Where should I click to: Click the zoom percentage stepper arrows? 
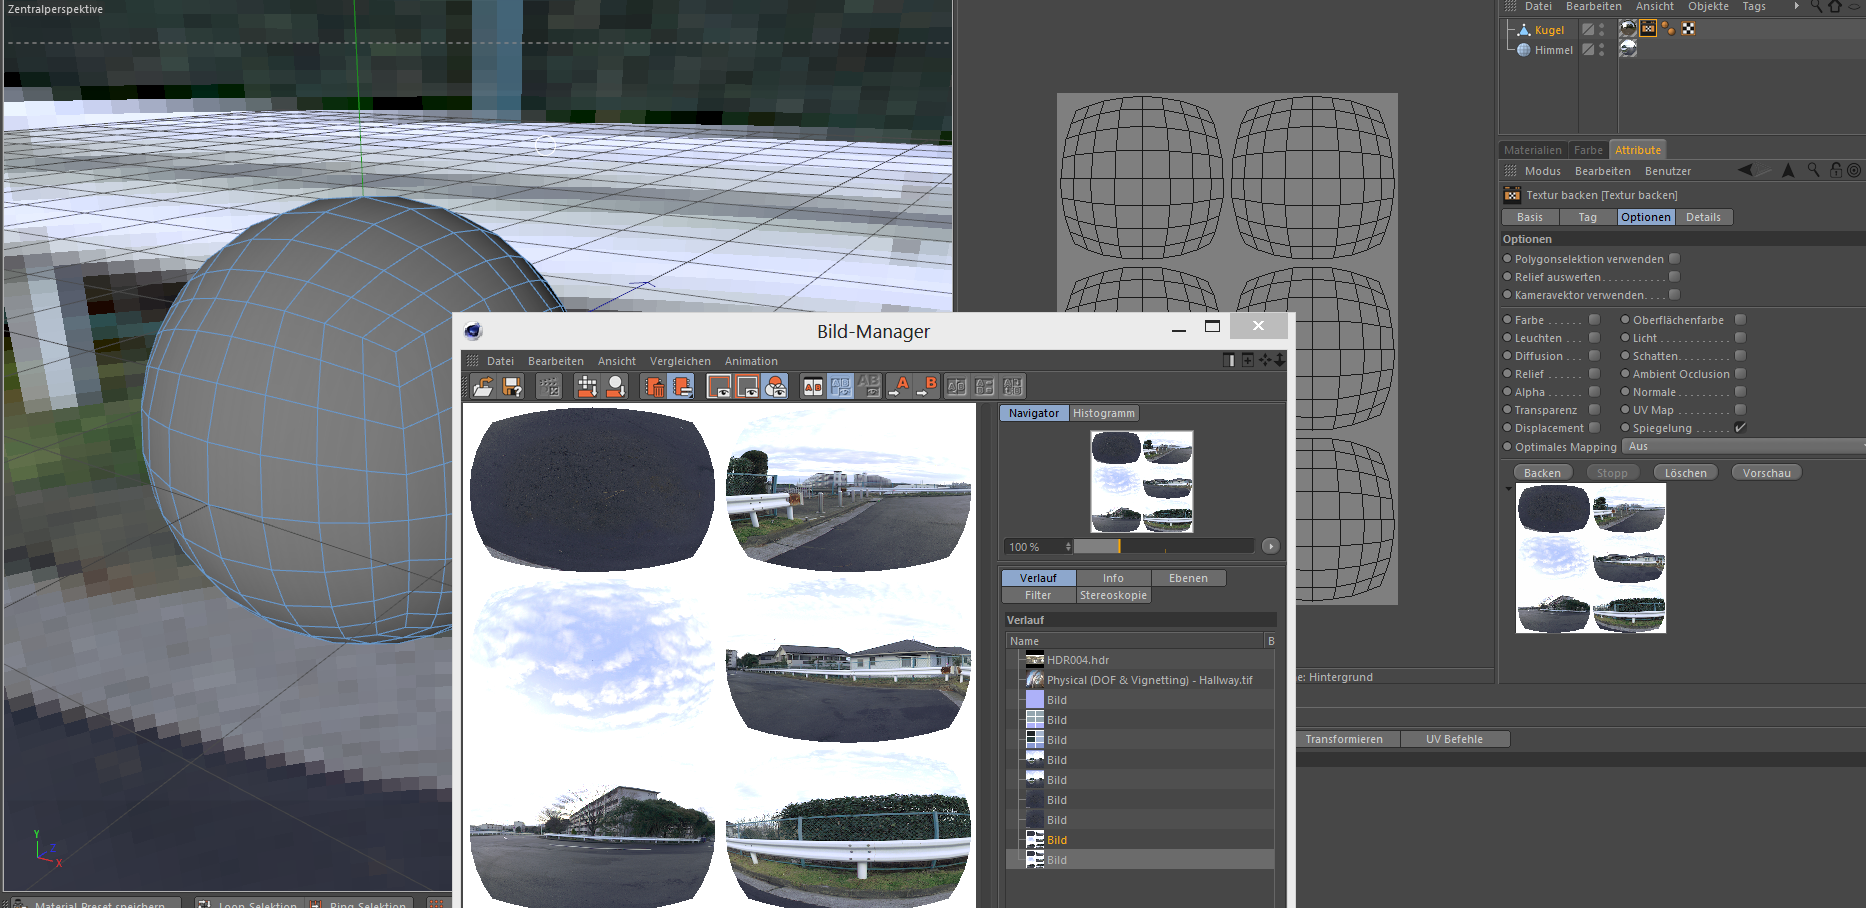coord(1068,547)
